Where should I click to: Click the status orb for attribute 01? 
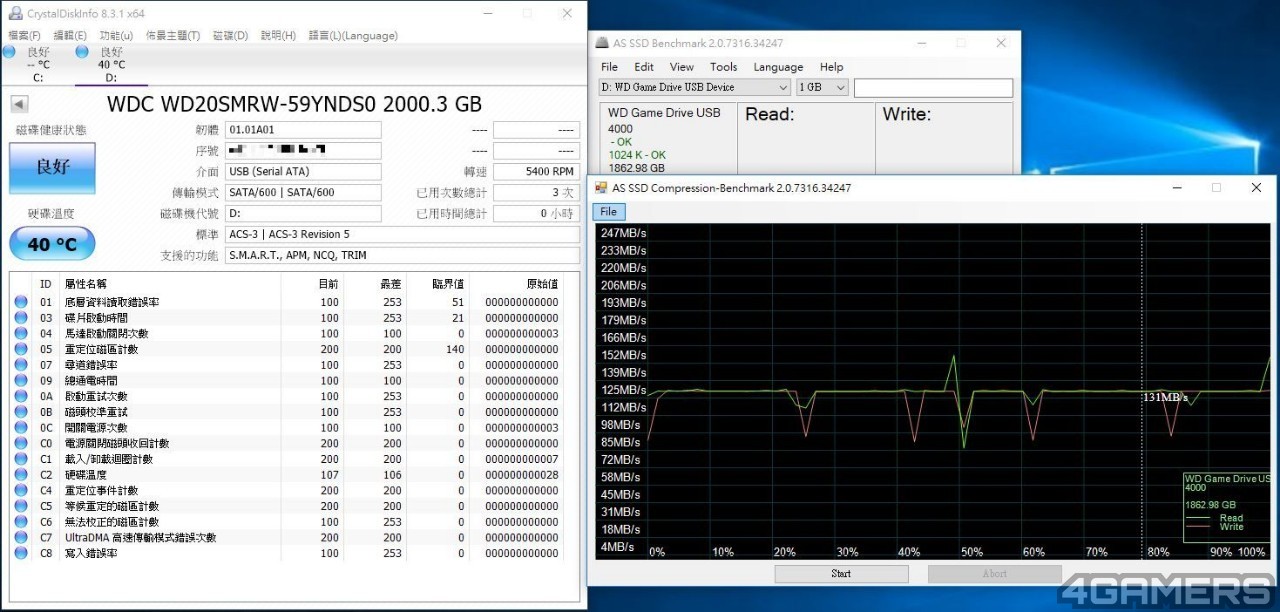coord(21,302)
